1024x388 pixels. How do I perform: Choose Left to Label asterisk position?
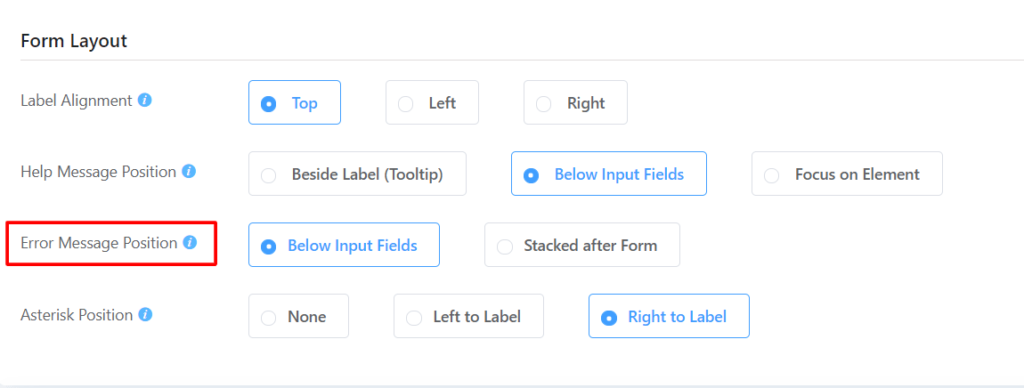(x=468, y=316)
